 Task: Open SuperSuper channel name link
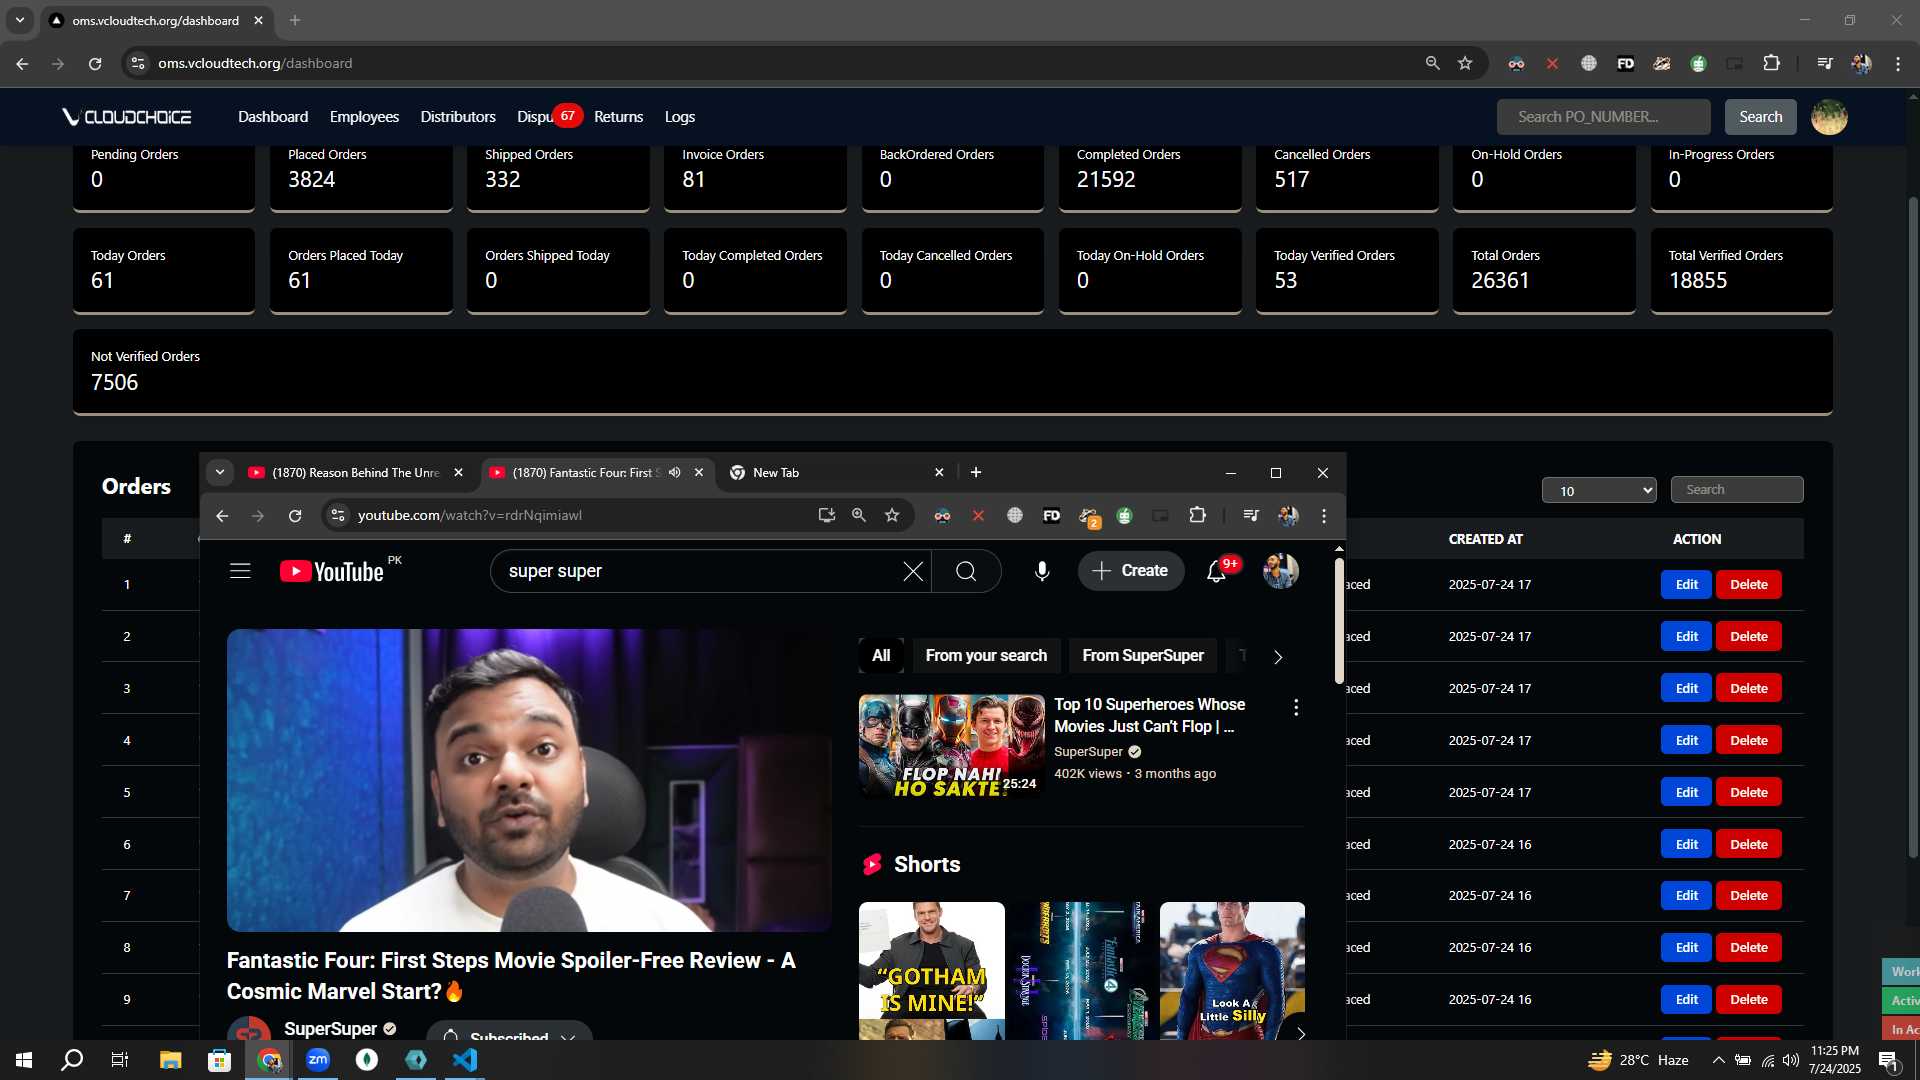[x=330, y=1029]
